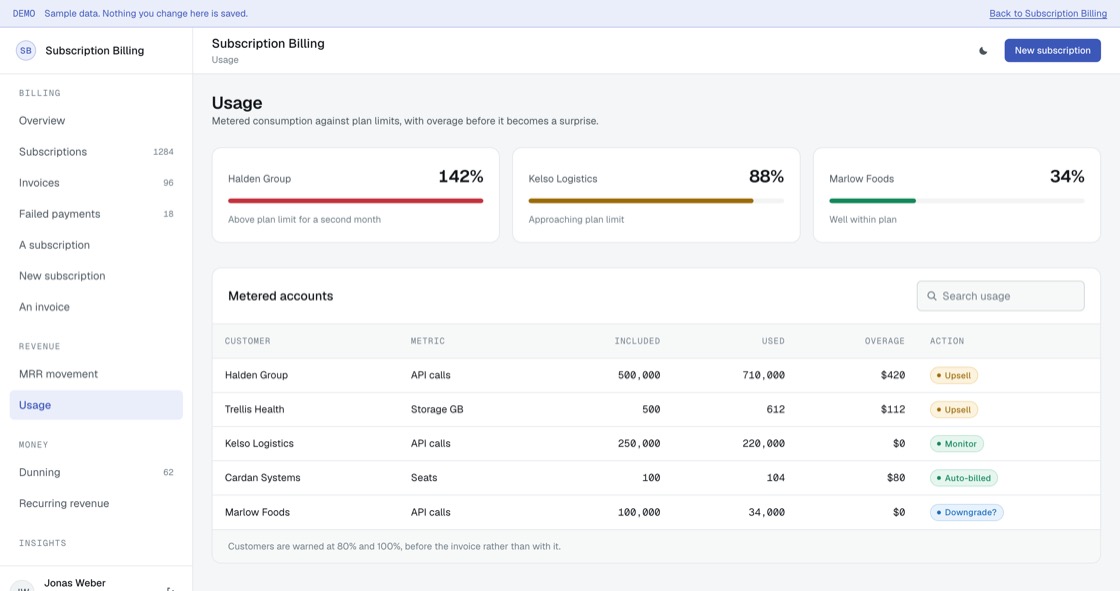This screenshot has width=1120, height=591.
Task: Click Downgrade? badge for Marlow Foods
Action: [x=966, y=512]
